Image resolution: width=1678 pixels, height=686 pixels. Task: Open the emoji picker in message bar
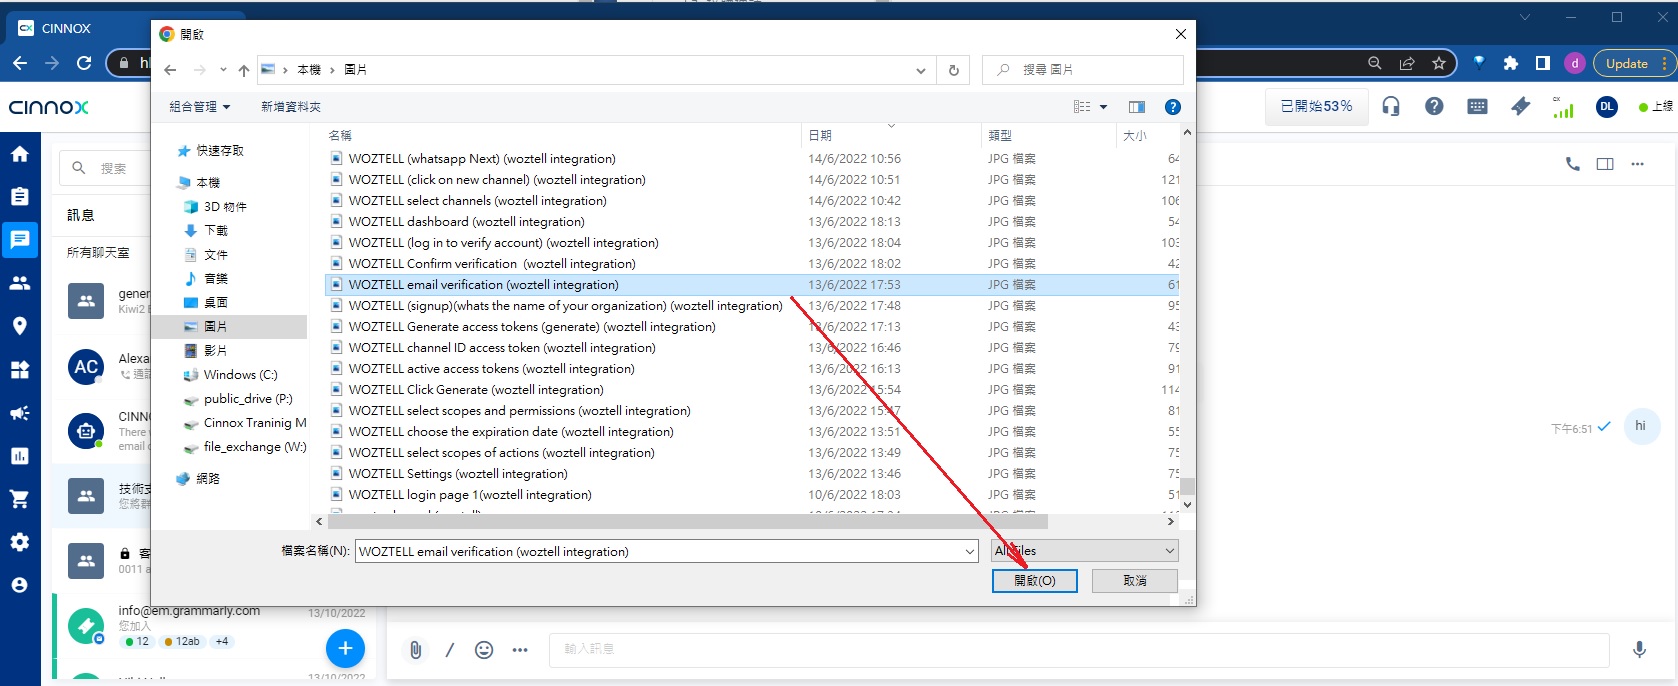point(484,650)
